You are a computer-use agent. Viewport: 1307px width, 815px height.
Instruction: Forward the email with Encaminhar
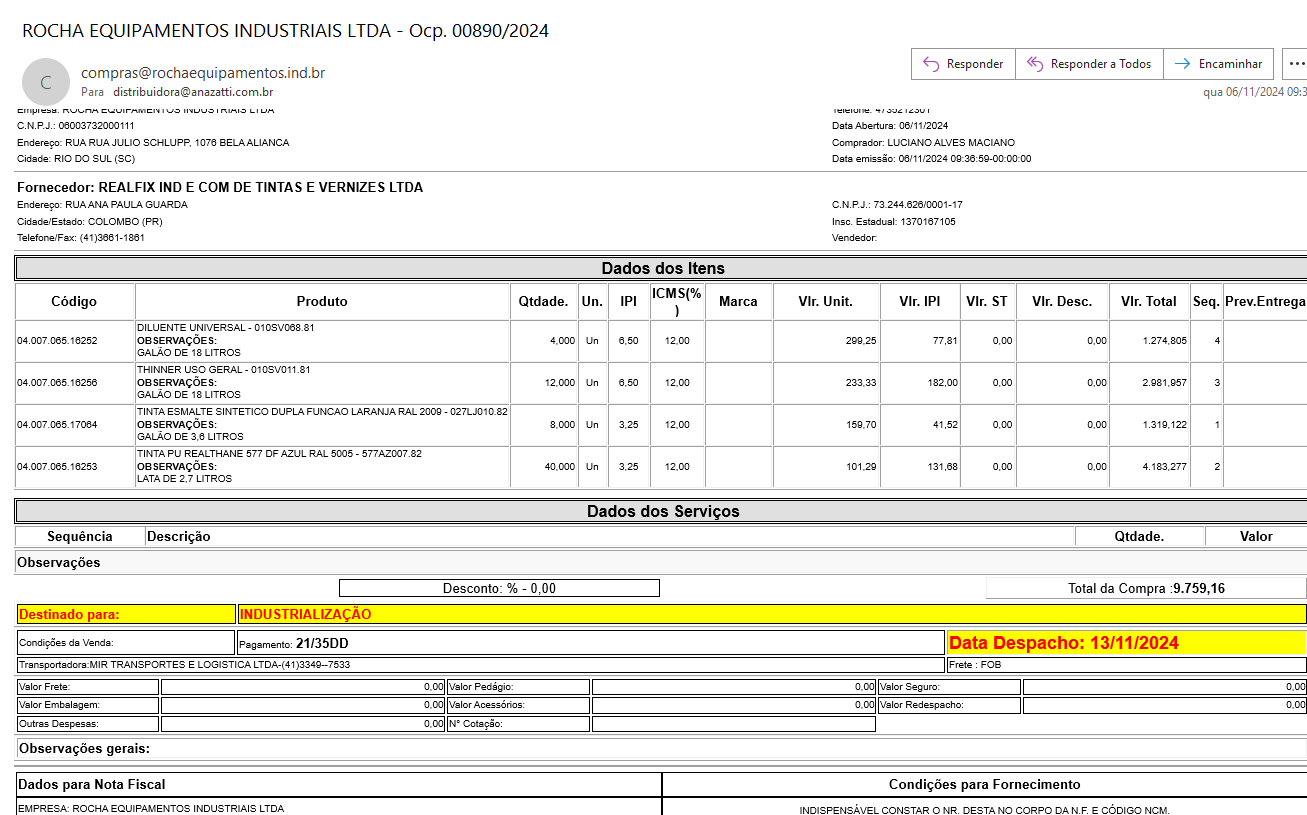point(1219,64)
